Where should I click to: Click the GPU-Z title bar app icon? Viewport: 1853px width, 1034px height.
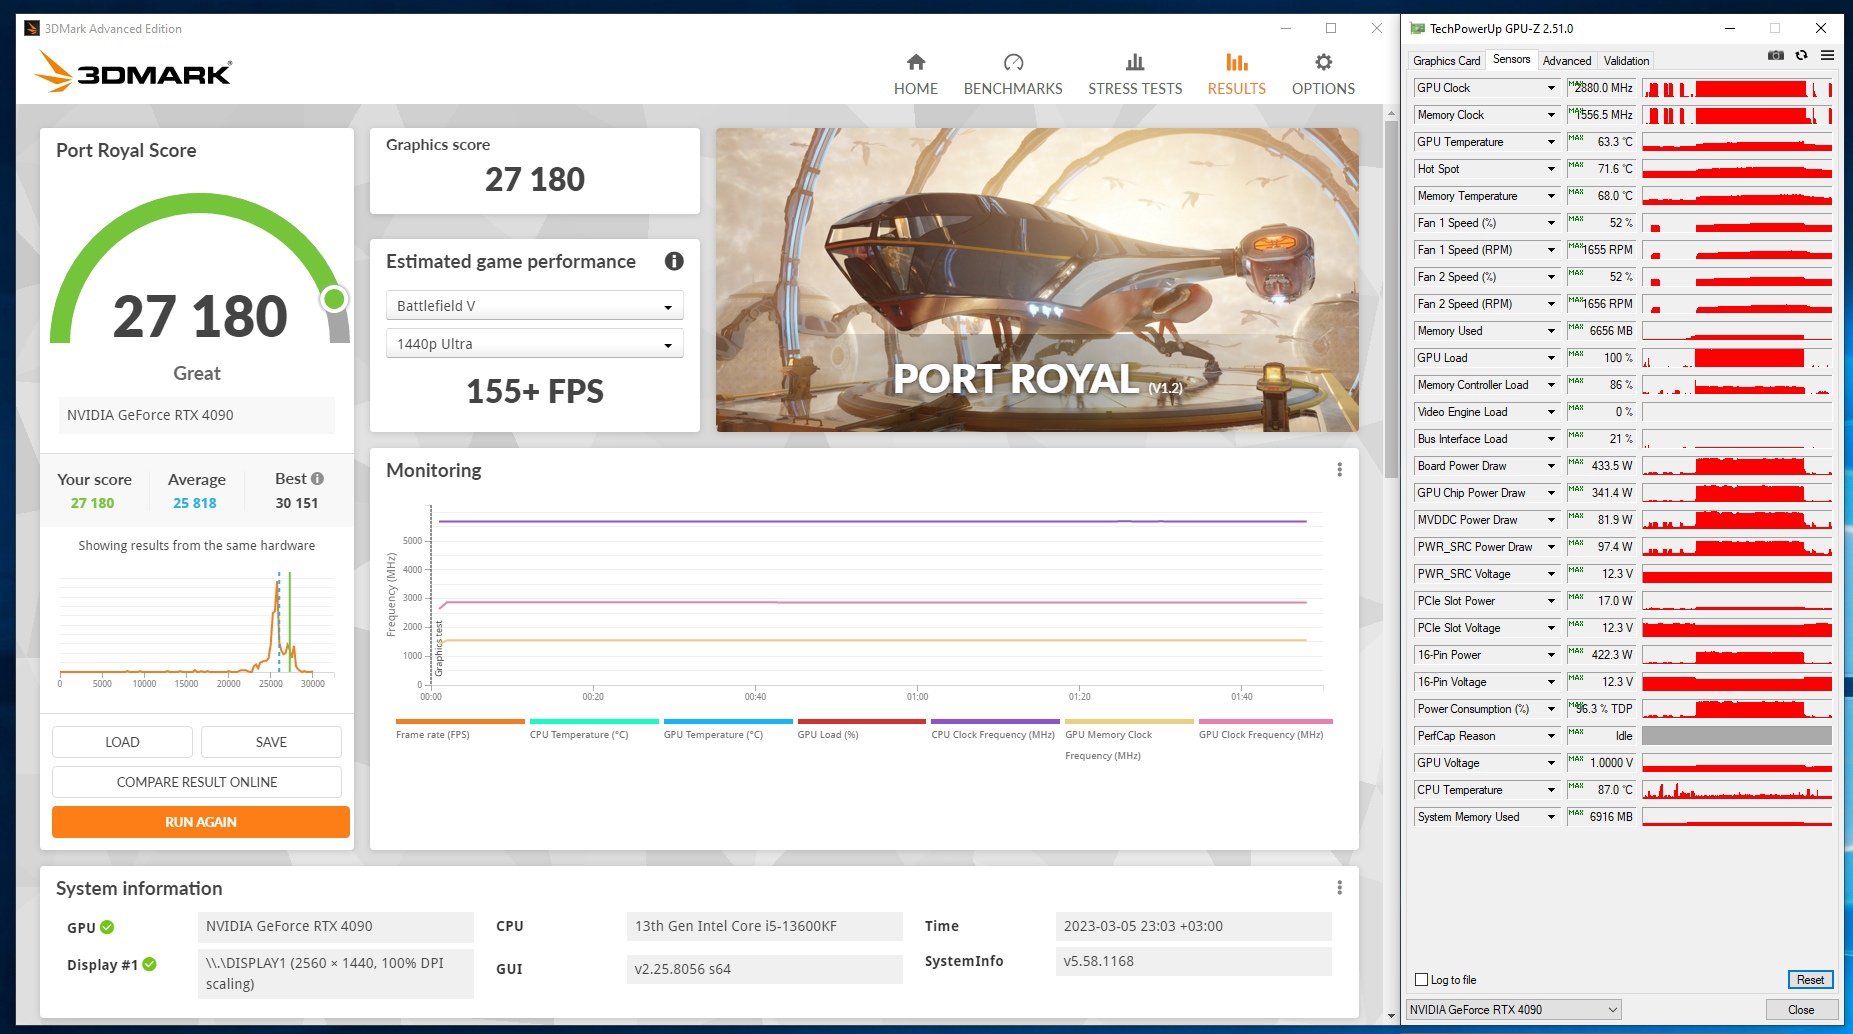(1417, 29)
